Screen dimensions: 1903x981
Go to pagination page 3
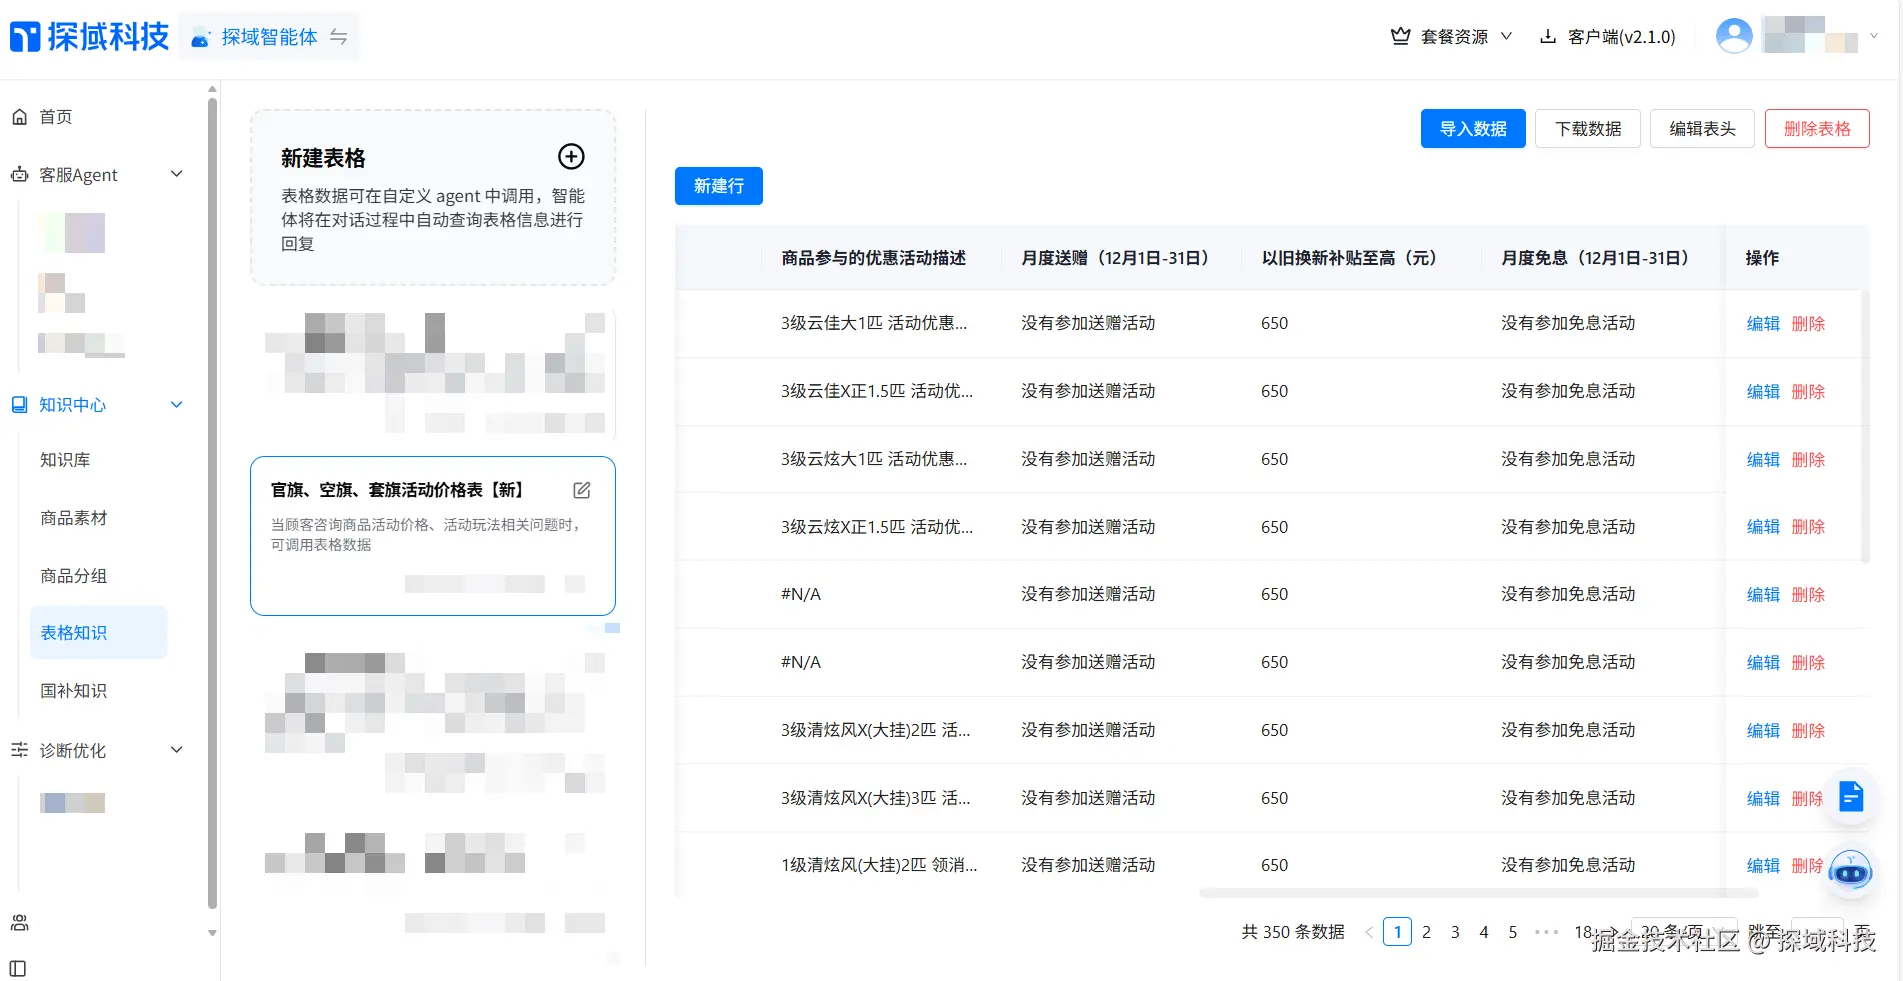(x=1455, y=931)
